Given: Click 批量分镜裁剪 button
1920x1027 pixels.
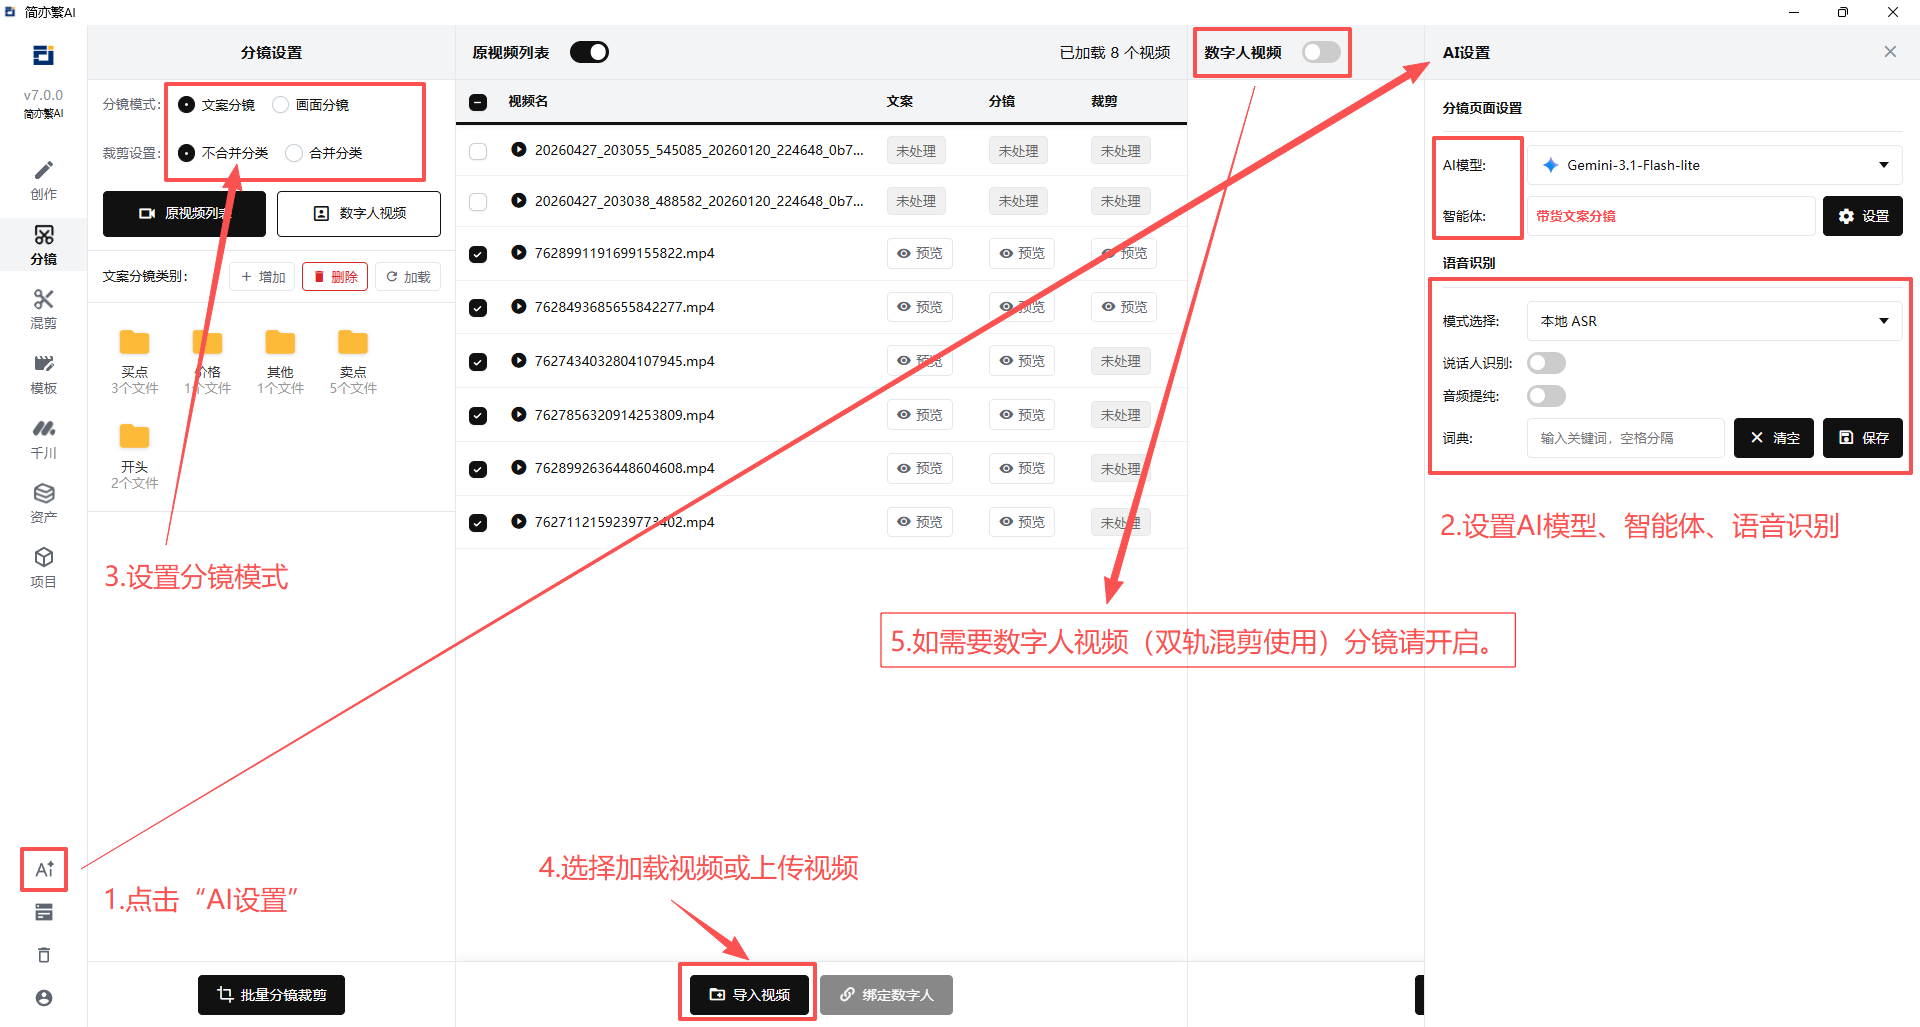Looking at the screenshot, I should pyautogui.click(x=271, y=995).
